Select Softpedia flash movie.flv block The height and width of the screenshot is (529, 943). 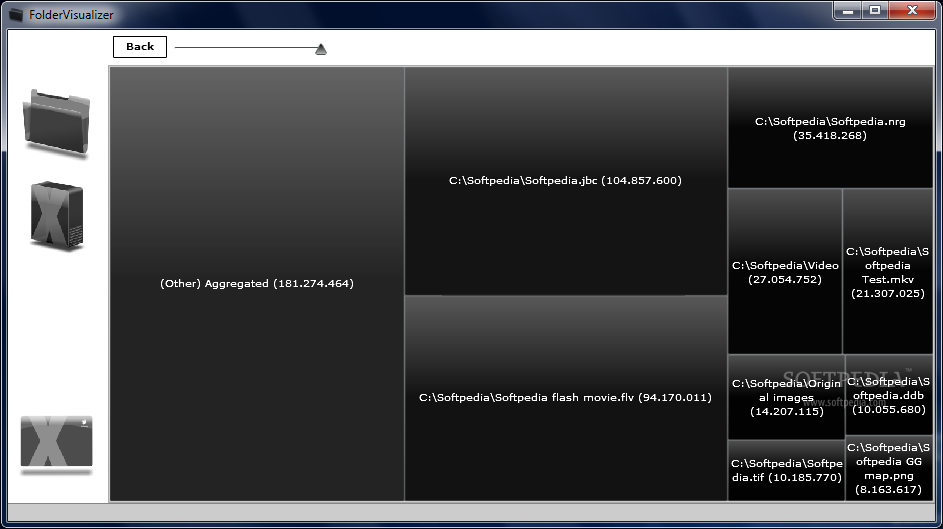pyautogui.click(x=566, y=398)
